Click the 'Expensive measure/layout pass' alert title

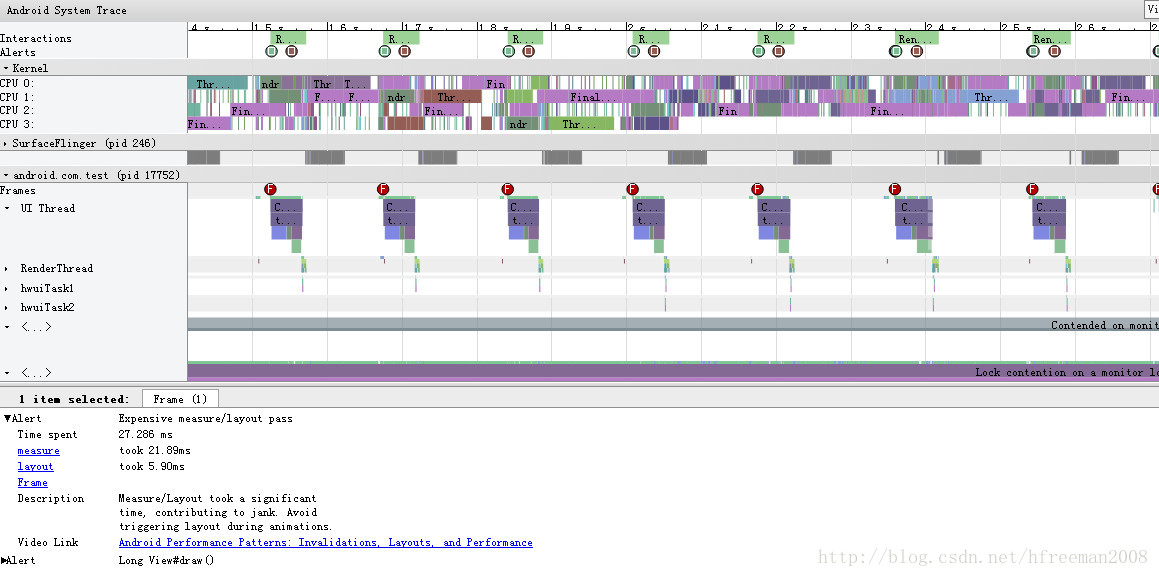[x=205, y=418]
